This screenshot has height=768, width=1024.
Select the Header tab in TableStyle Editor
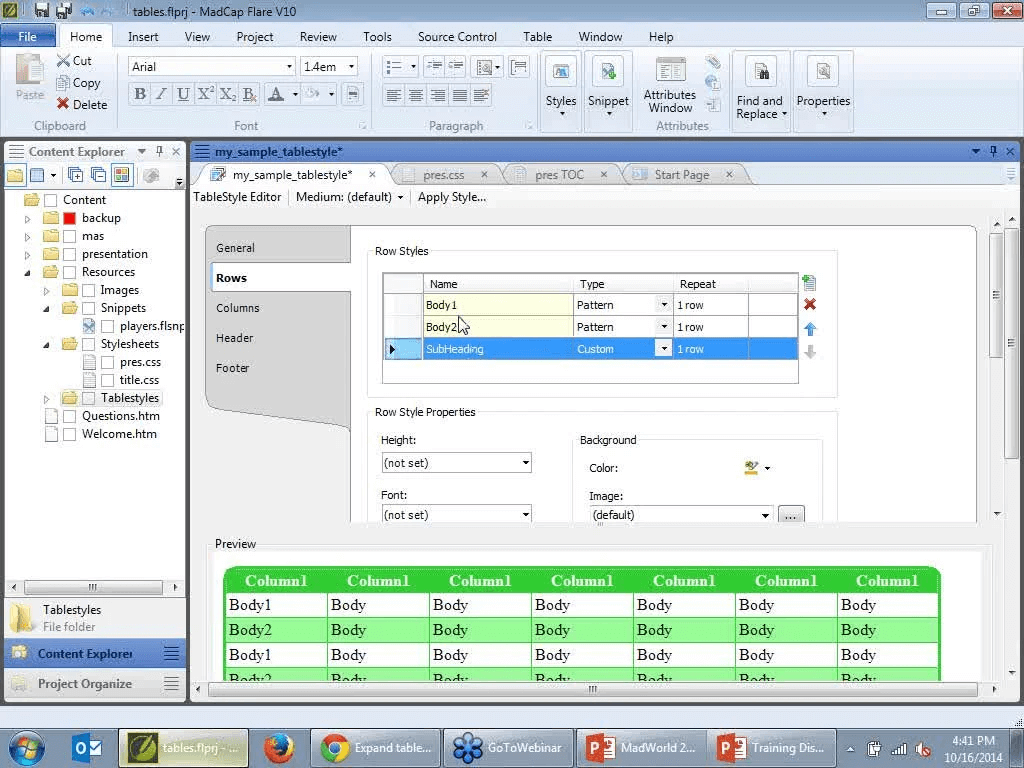[234, 338]
